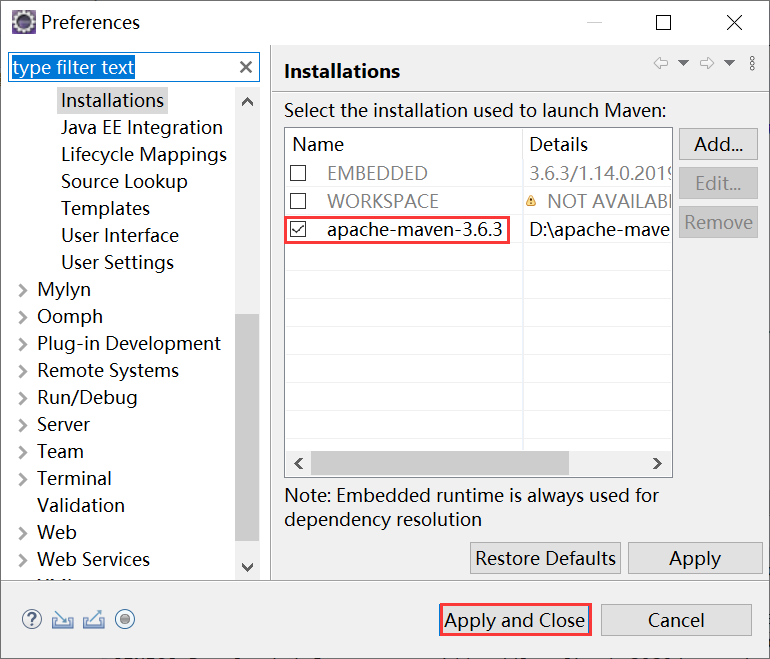Open the forward history dropdown arrow
This screenshot has height=659, width=770.
coord(729,63)
